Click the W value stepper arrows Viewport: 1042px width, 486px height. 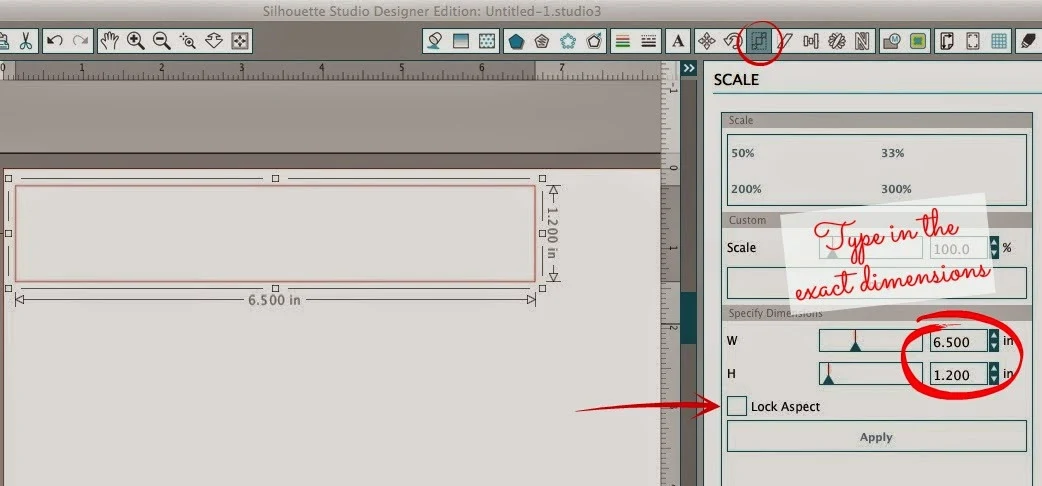click(x=994, y=341)
